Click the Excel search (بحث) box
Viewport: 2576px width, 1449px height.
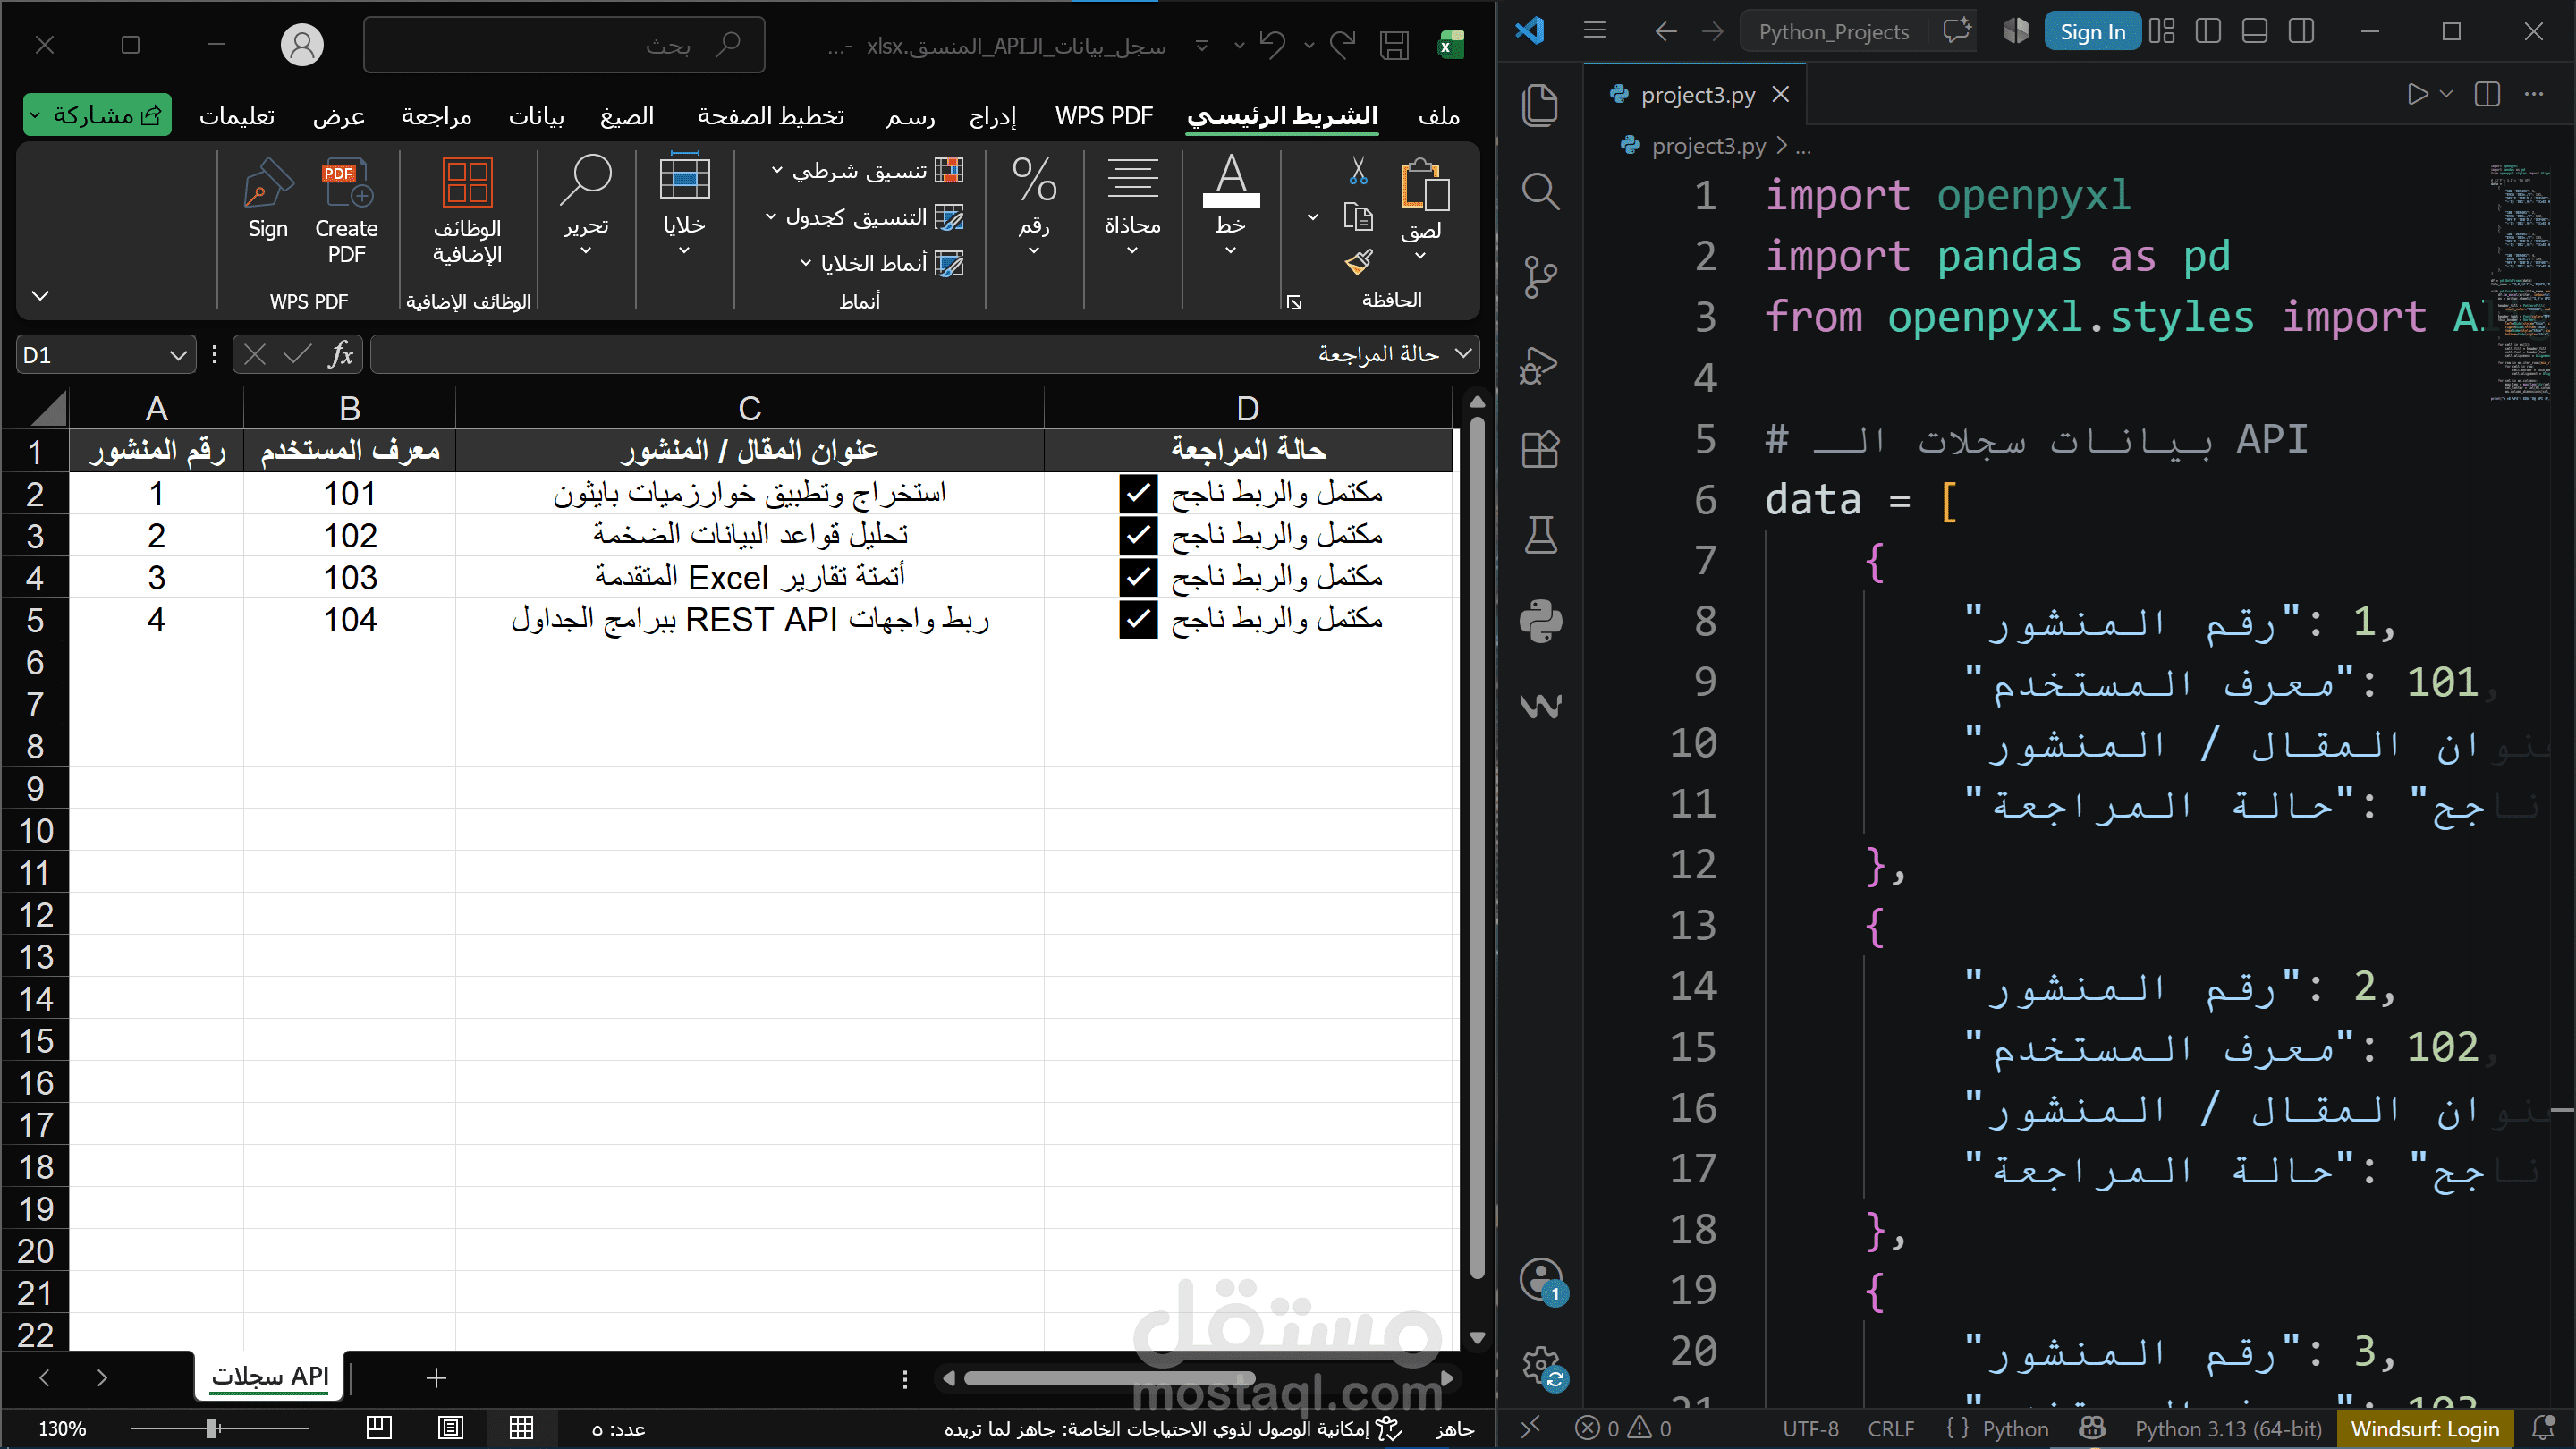click(564, 45)
